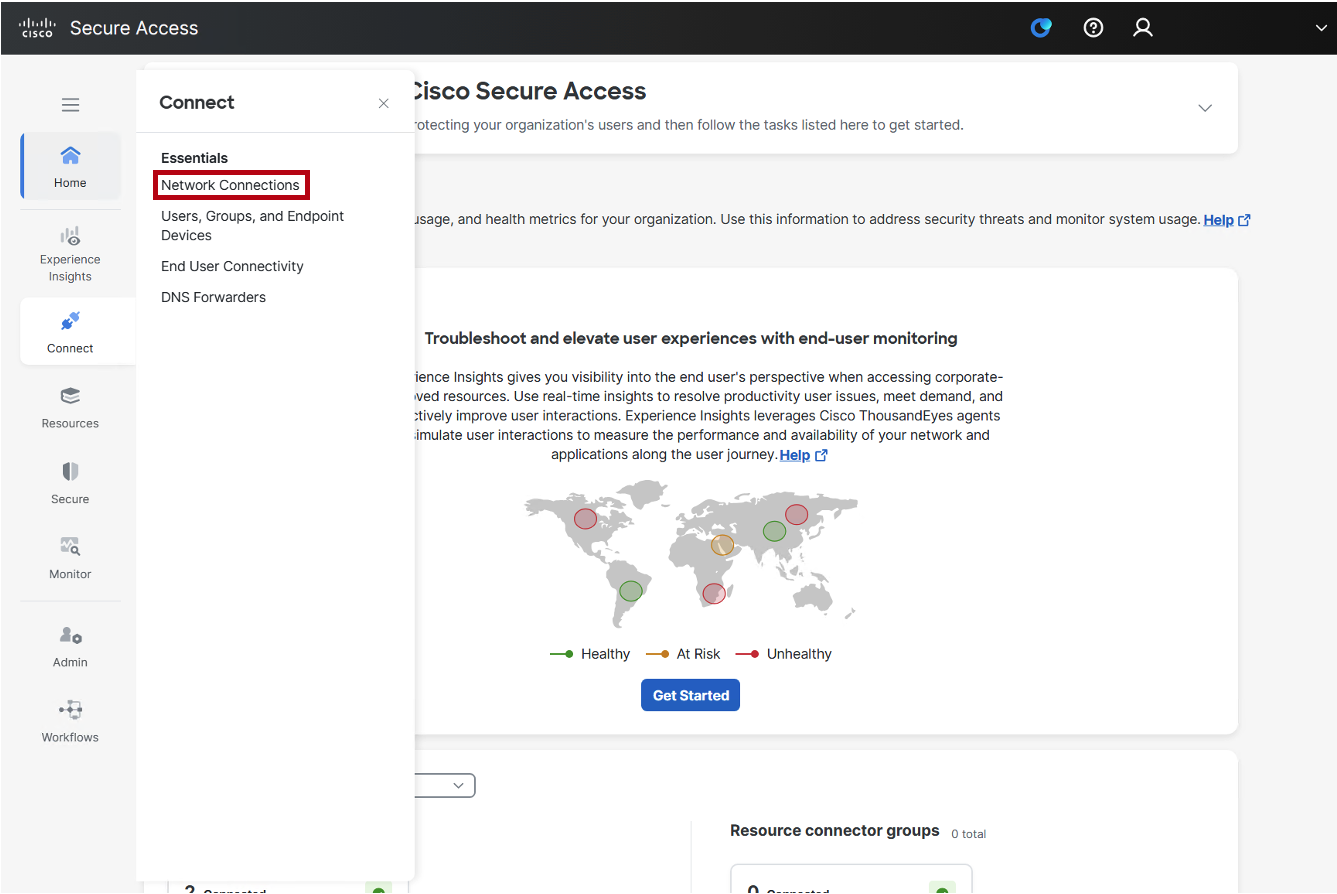
Task: Click the Cisco logo in the top bar
Action: pos(37,27)
